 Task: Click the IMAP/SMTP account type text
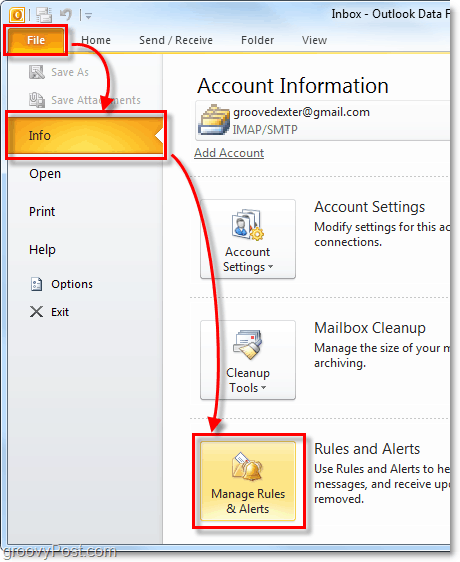click(265, 129)
